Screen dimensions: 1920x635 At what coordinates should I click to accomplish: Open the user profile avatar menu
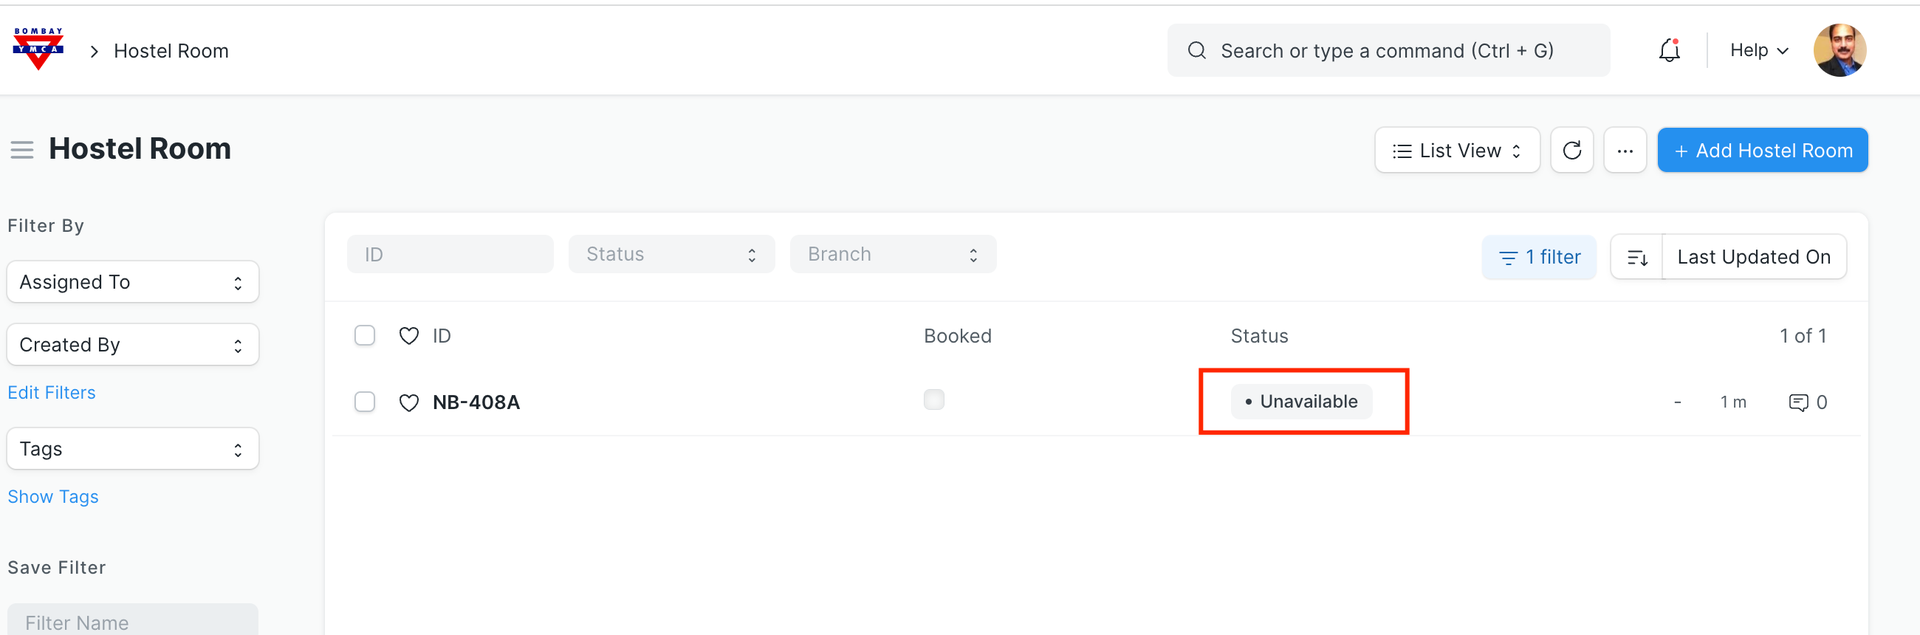(1839, 50)
